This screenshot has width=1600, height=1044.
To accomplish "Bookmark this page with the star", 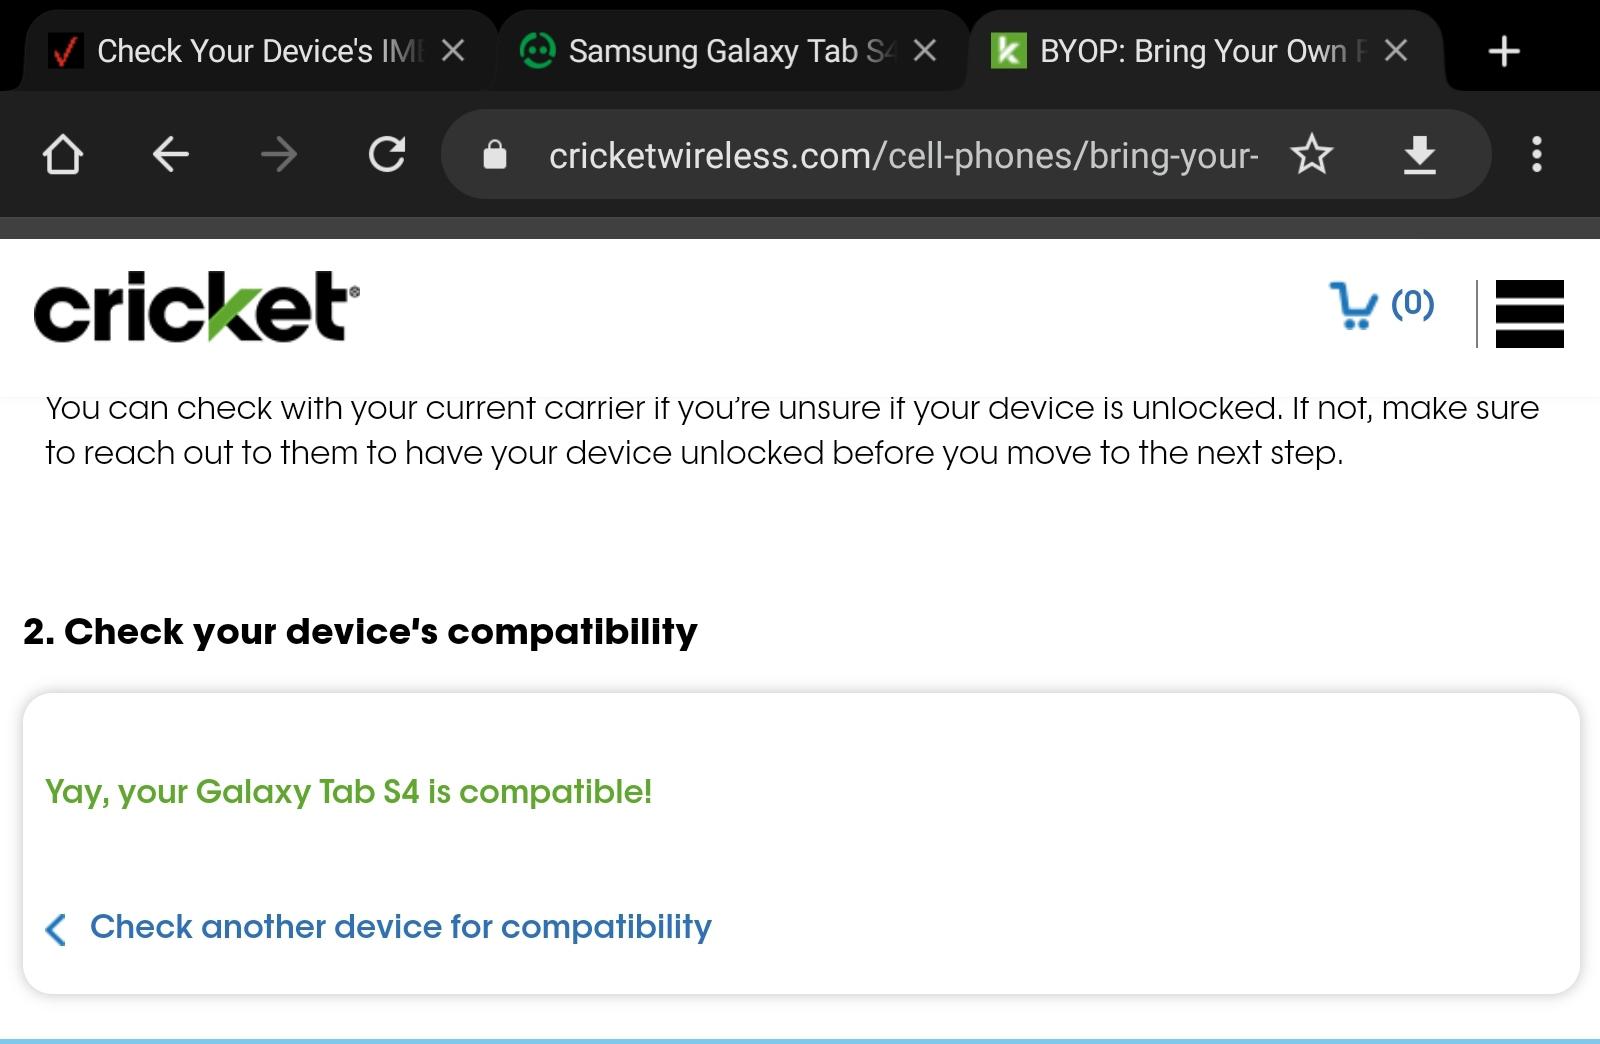I will 1311,155.
